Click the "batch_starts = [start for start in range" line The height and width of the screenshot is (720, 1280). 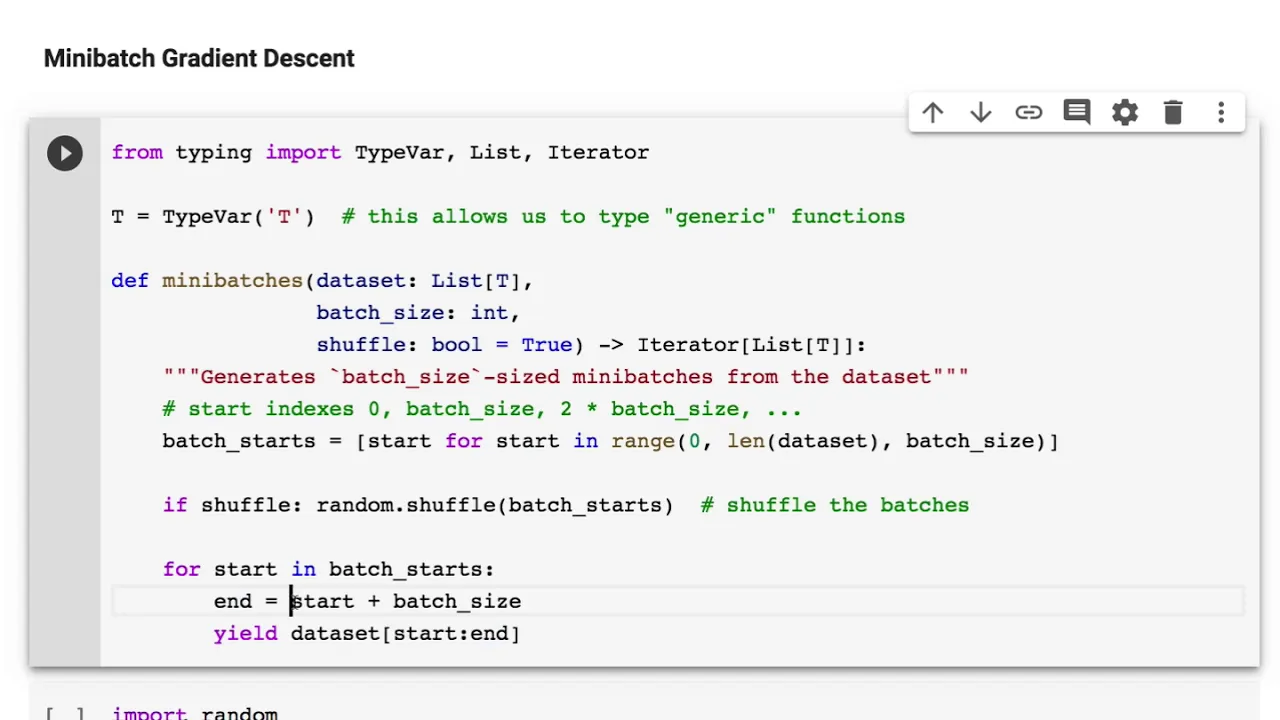click(610, 440)
